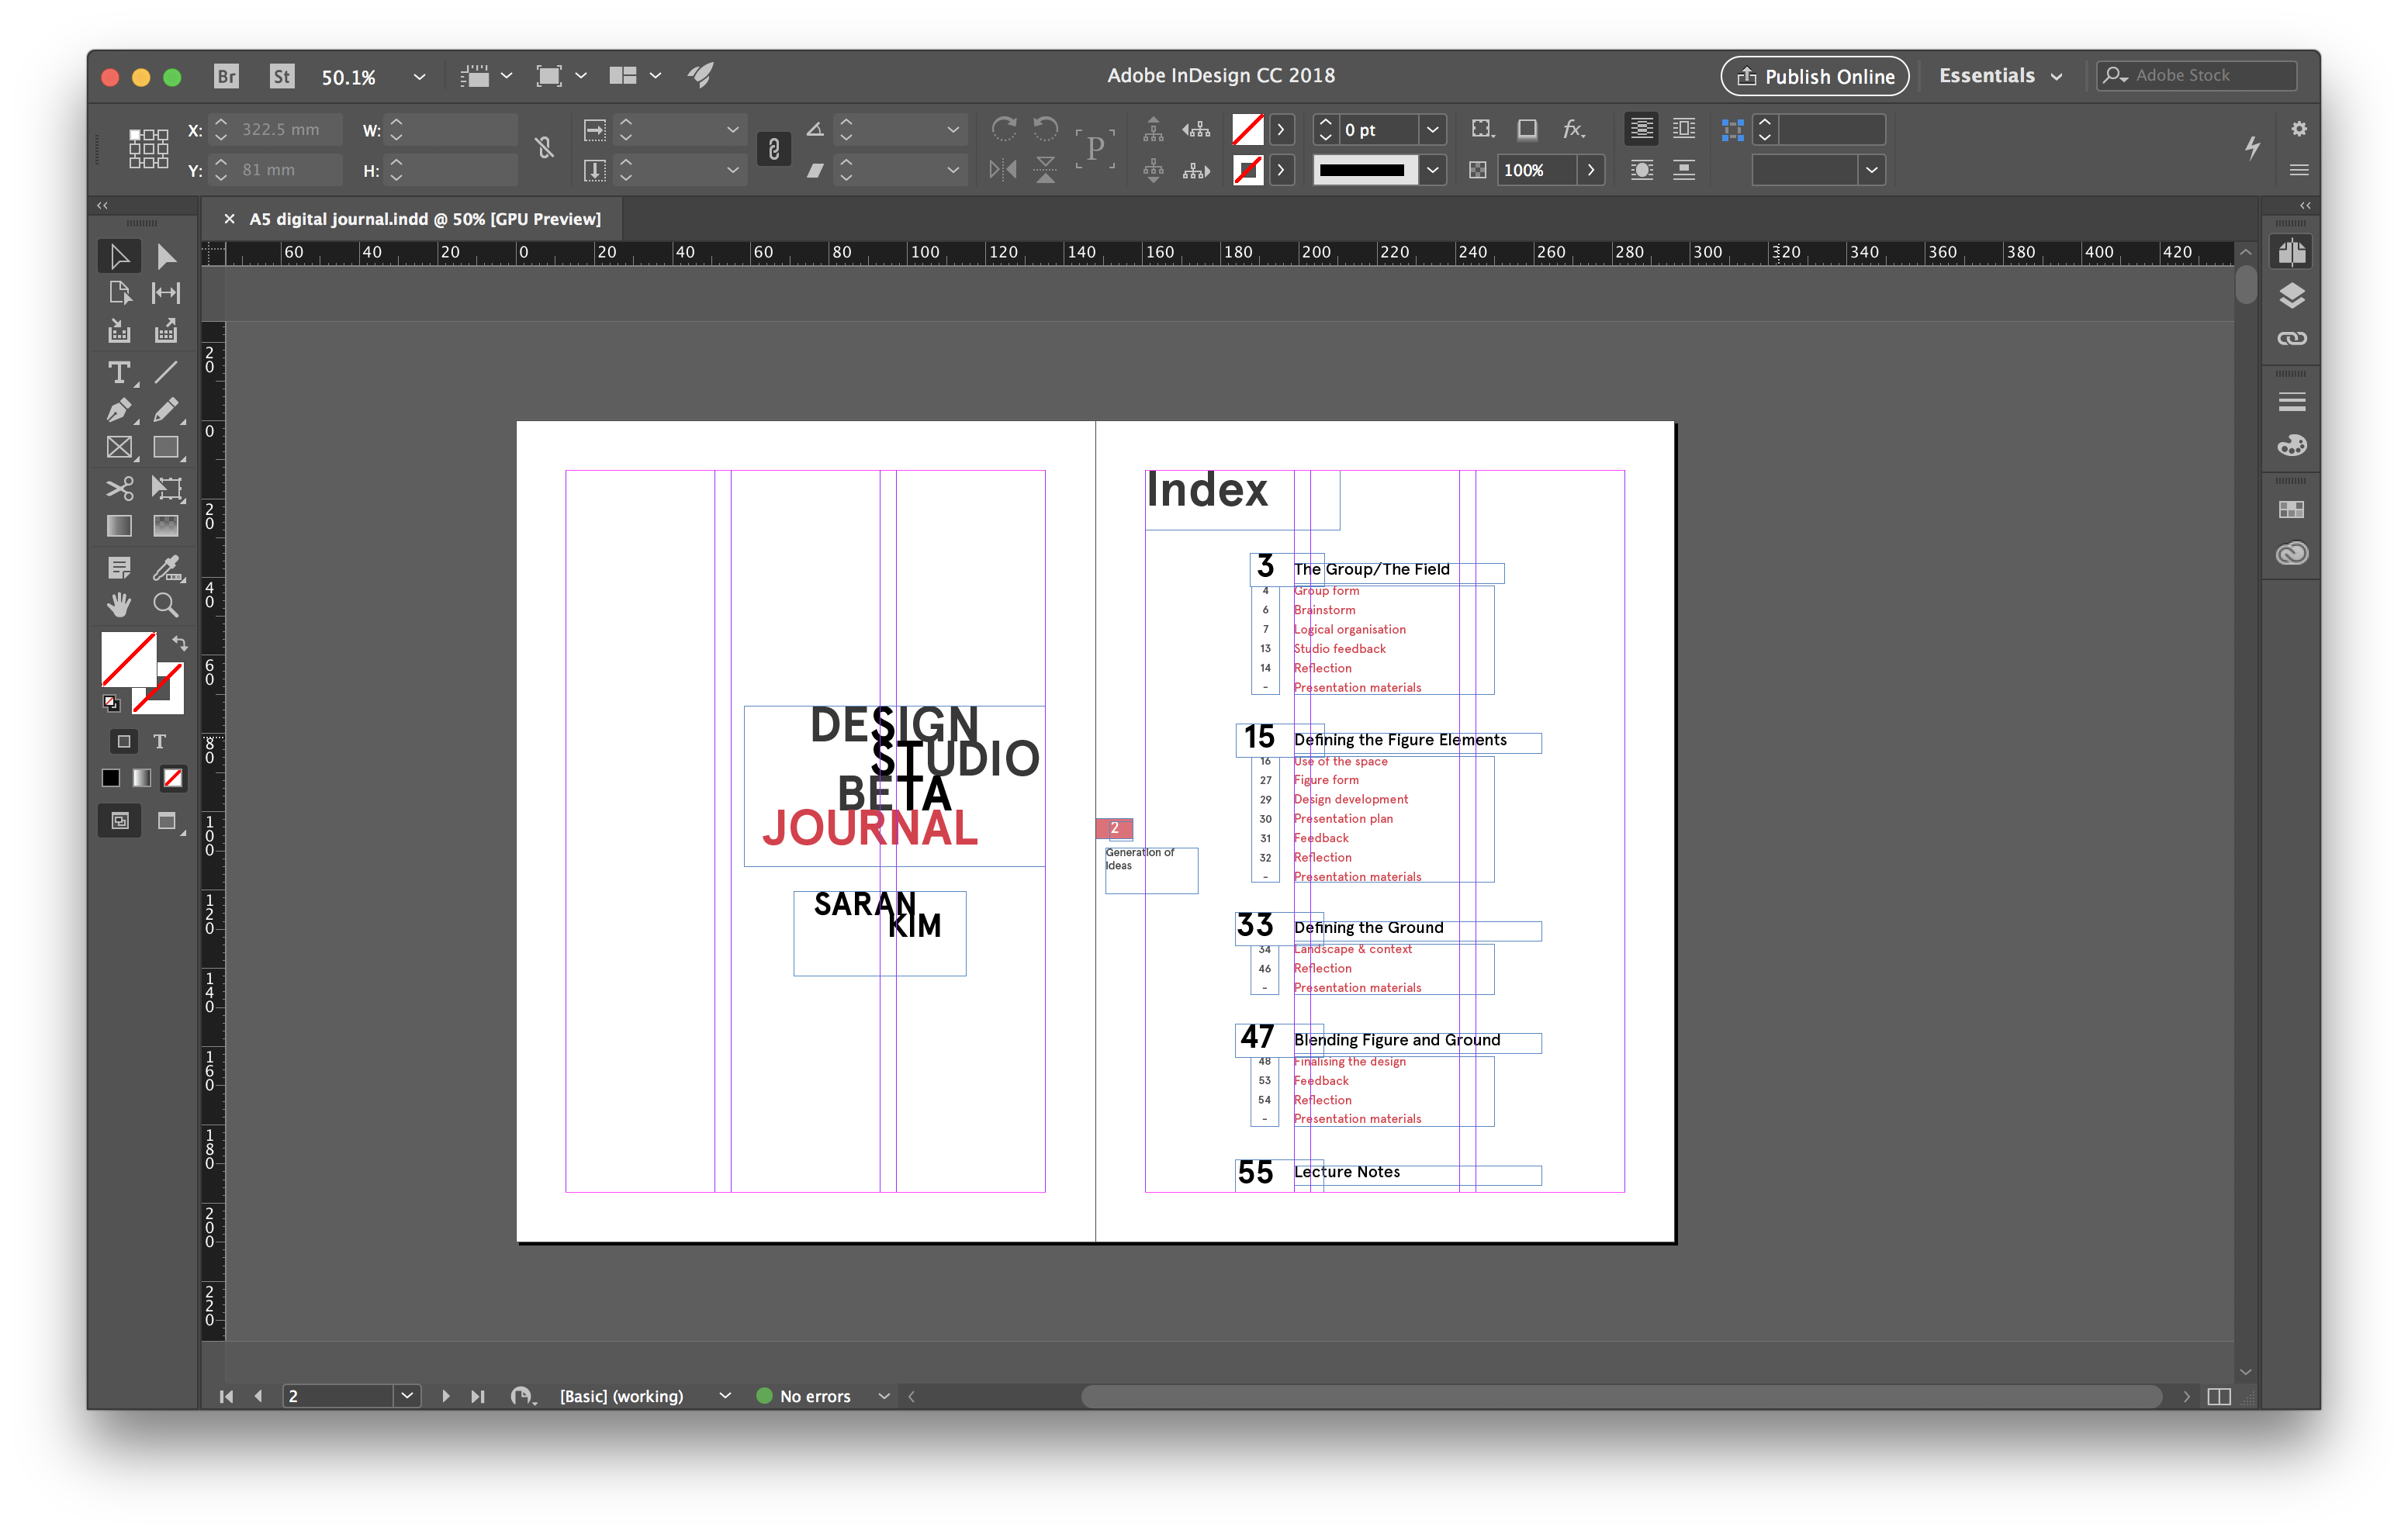Toggle constrain proportions chain link
The width and height of the screenshot is (2408, 1534).
pos(544,149)
